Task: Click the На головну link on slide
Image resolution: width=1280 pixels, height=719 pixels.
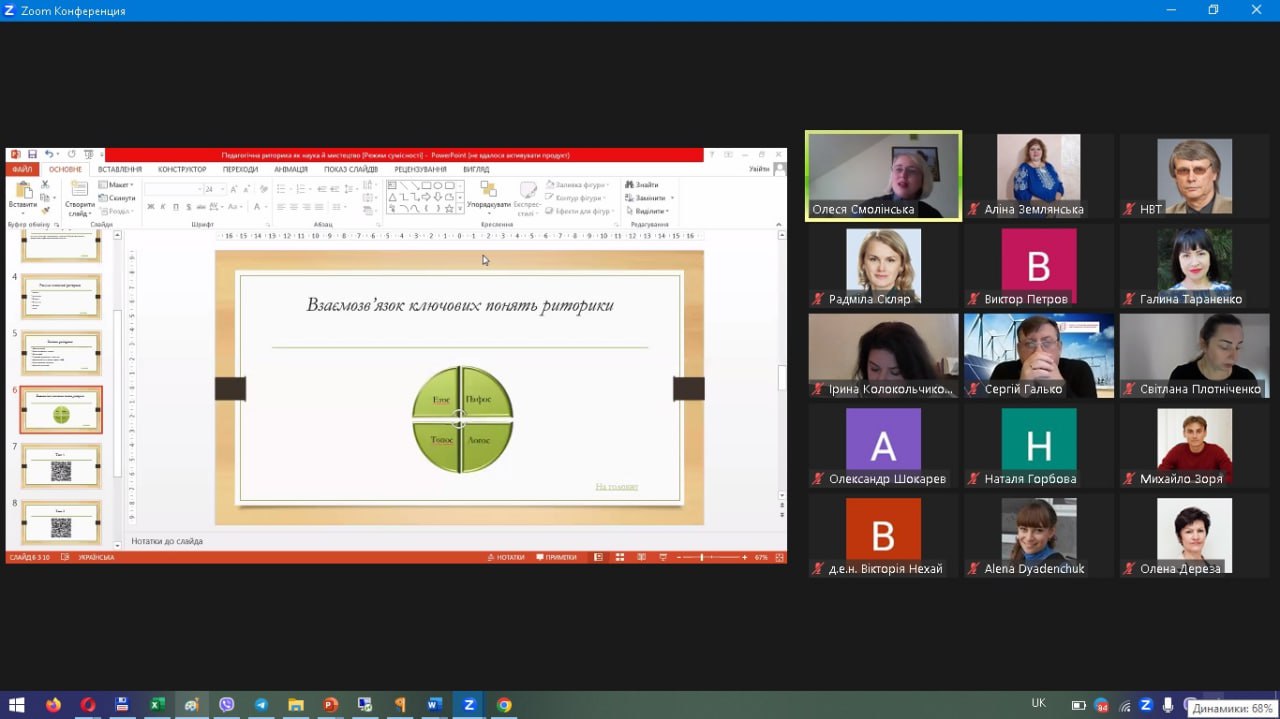Action: [616, 487]
